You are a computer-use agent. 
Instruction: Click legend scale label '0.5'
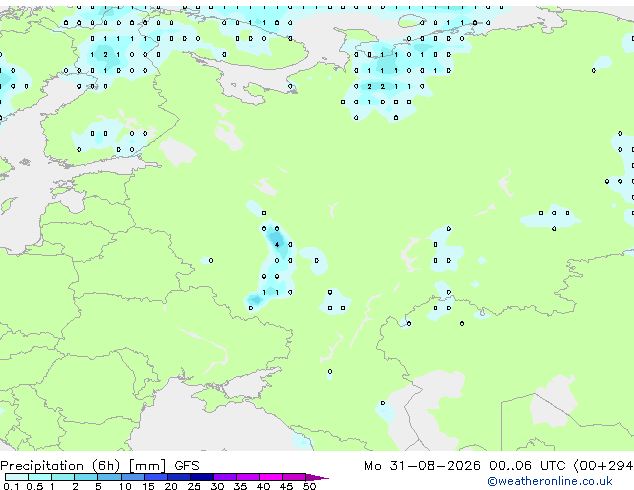34,486
